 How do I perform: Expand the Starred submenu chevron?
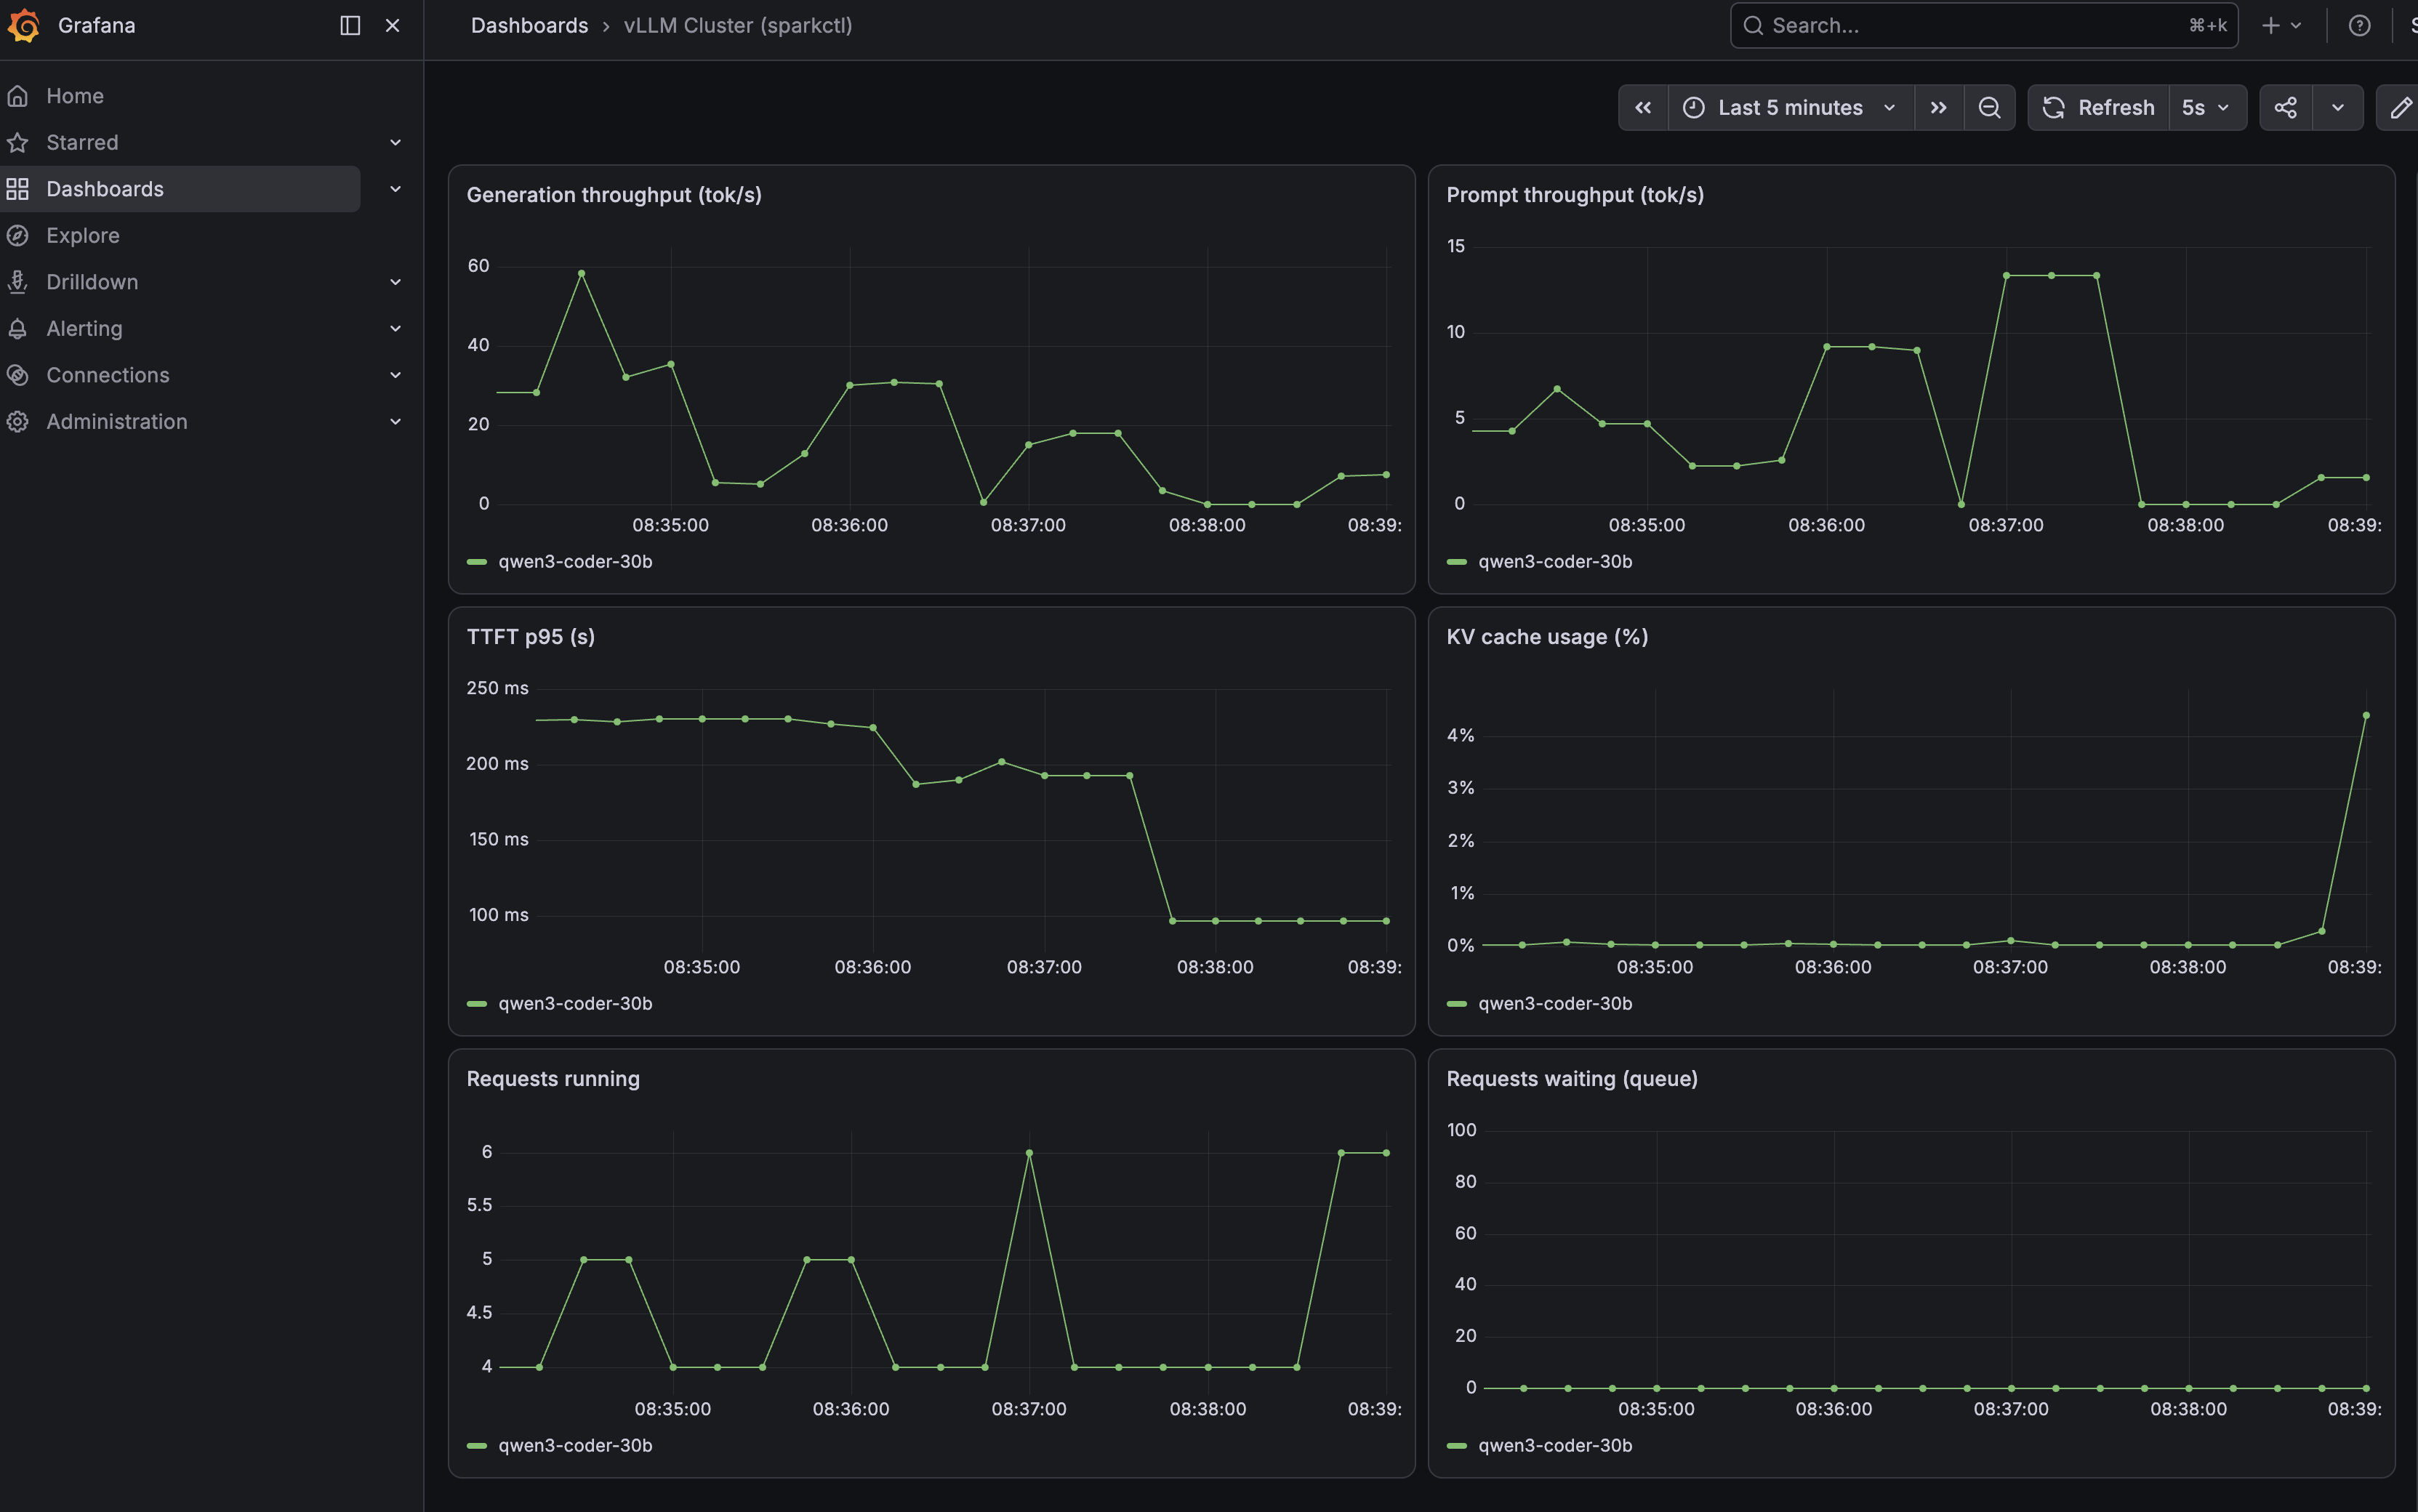point(396,143)
